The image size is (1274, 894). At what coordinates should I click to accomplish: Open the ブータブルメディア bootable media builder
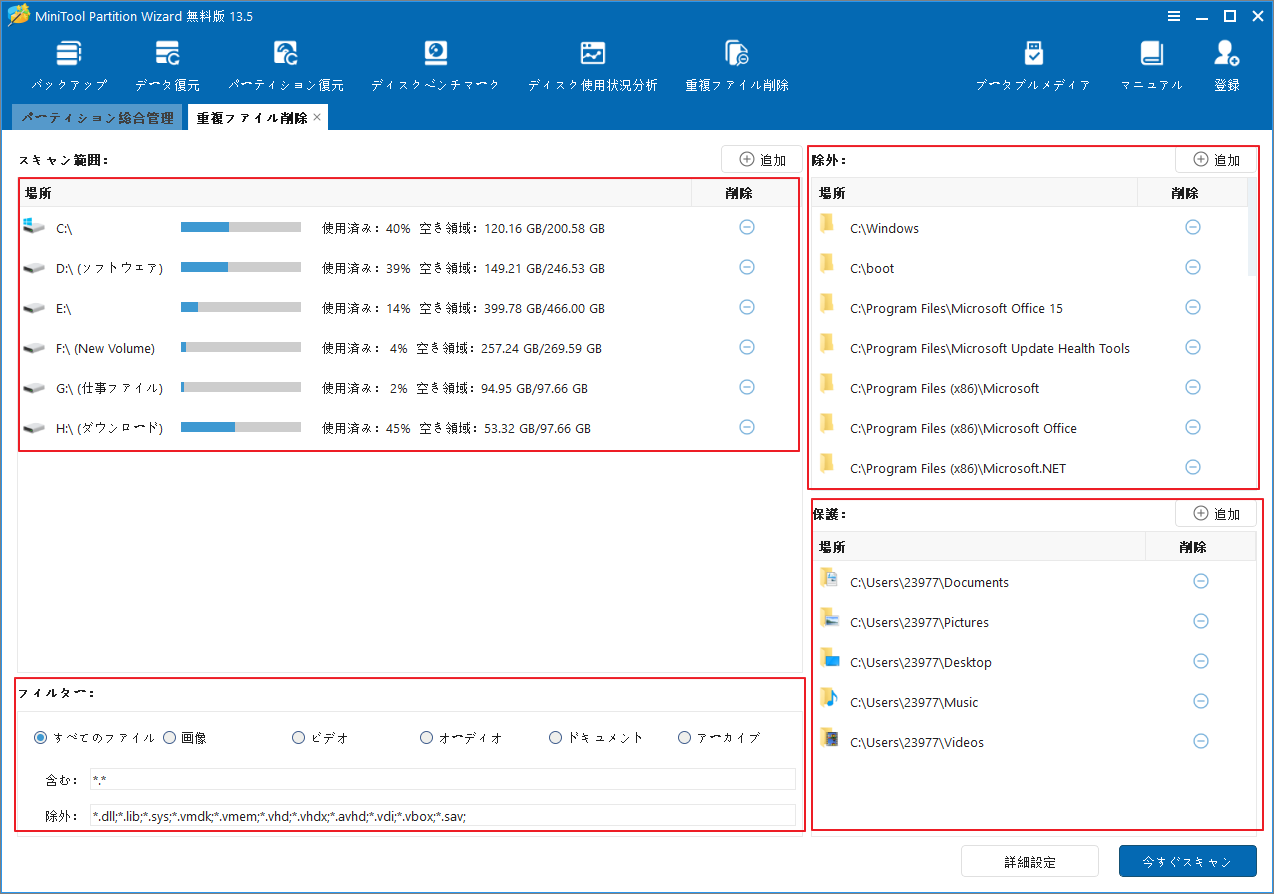coord(1033,63)
